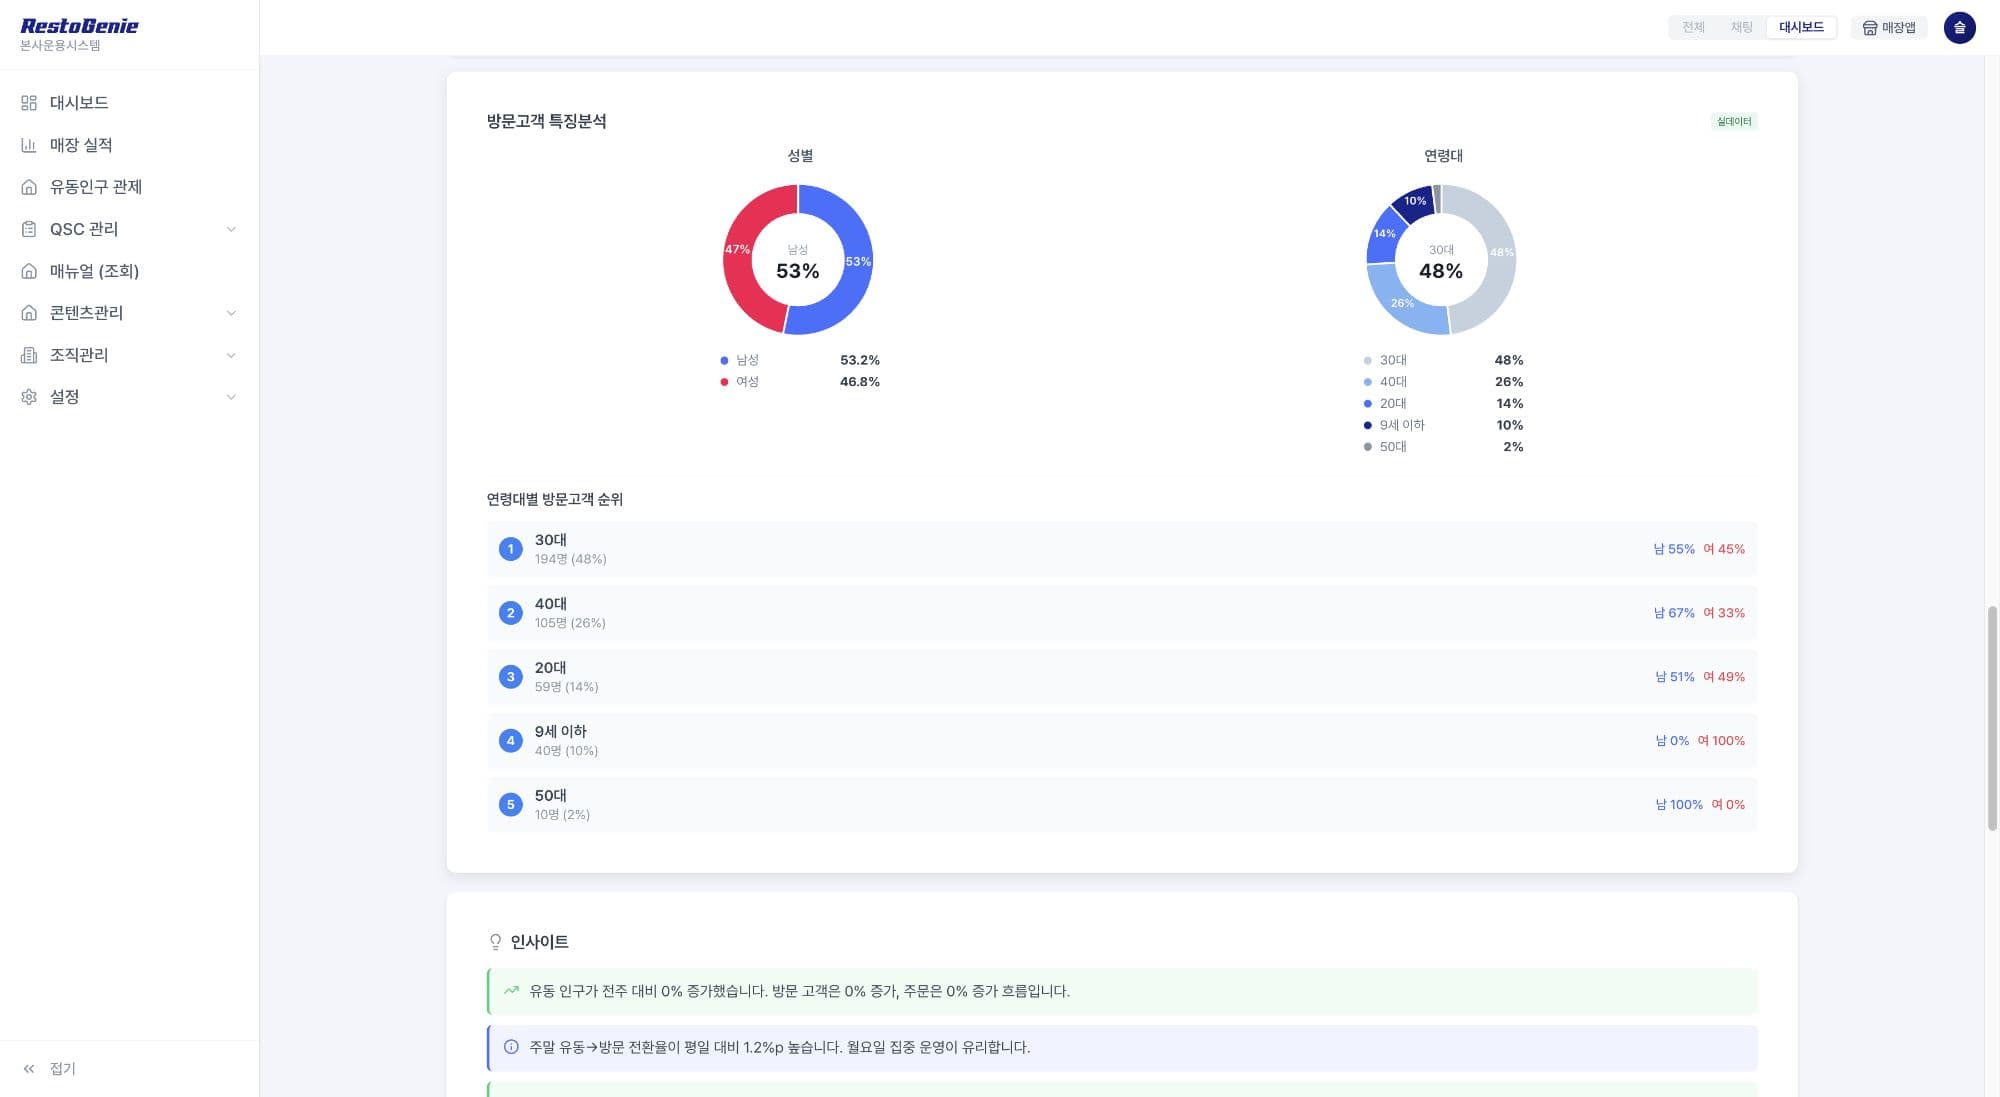Click the 대시보드 sidebar grid icon
This screenshot has height=1097, width=2000.
pyautogui.click(x=29, y=103)
